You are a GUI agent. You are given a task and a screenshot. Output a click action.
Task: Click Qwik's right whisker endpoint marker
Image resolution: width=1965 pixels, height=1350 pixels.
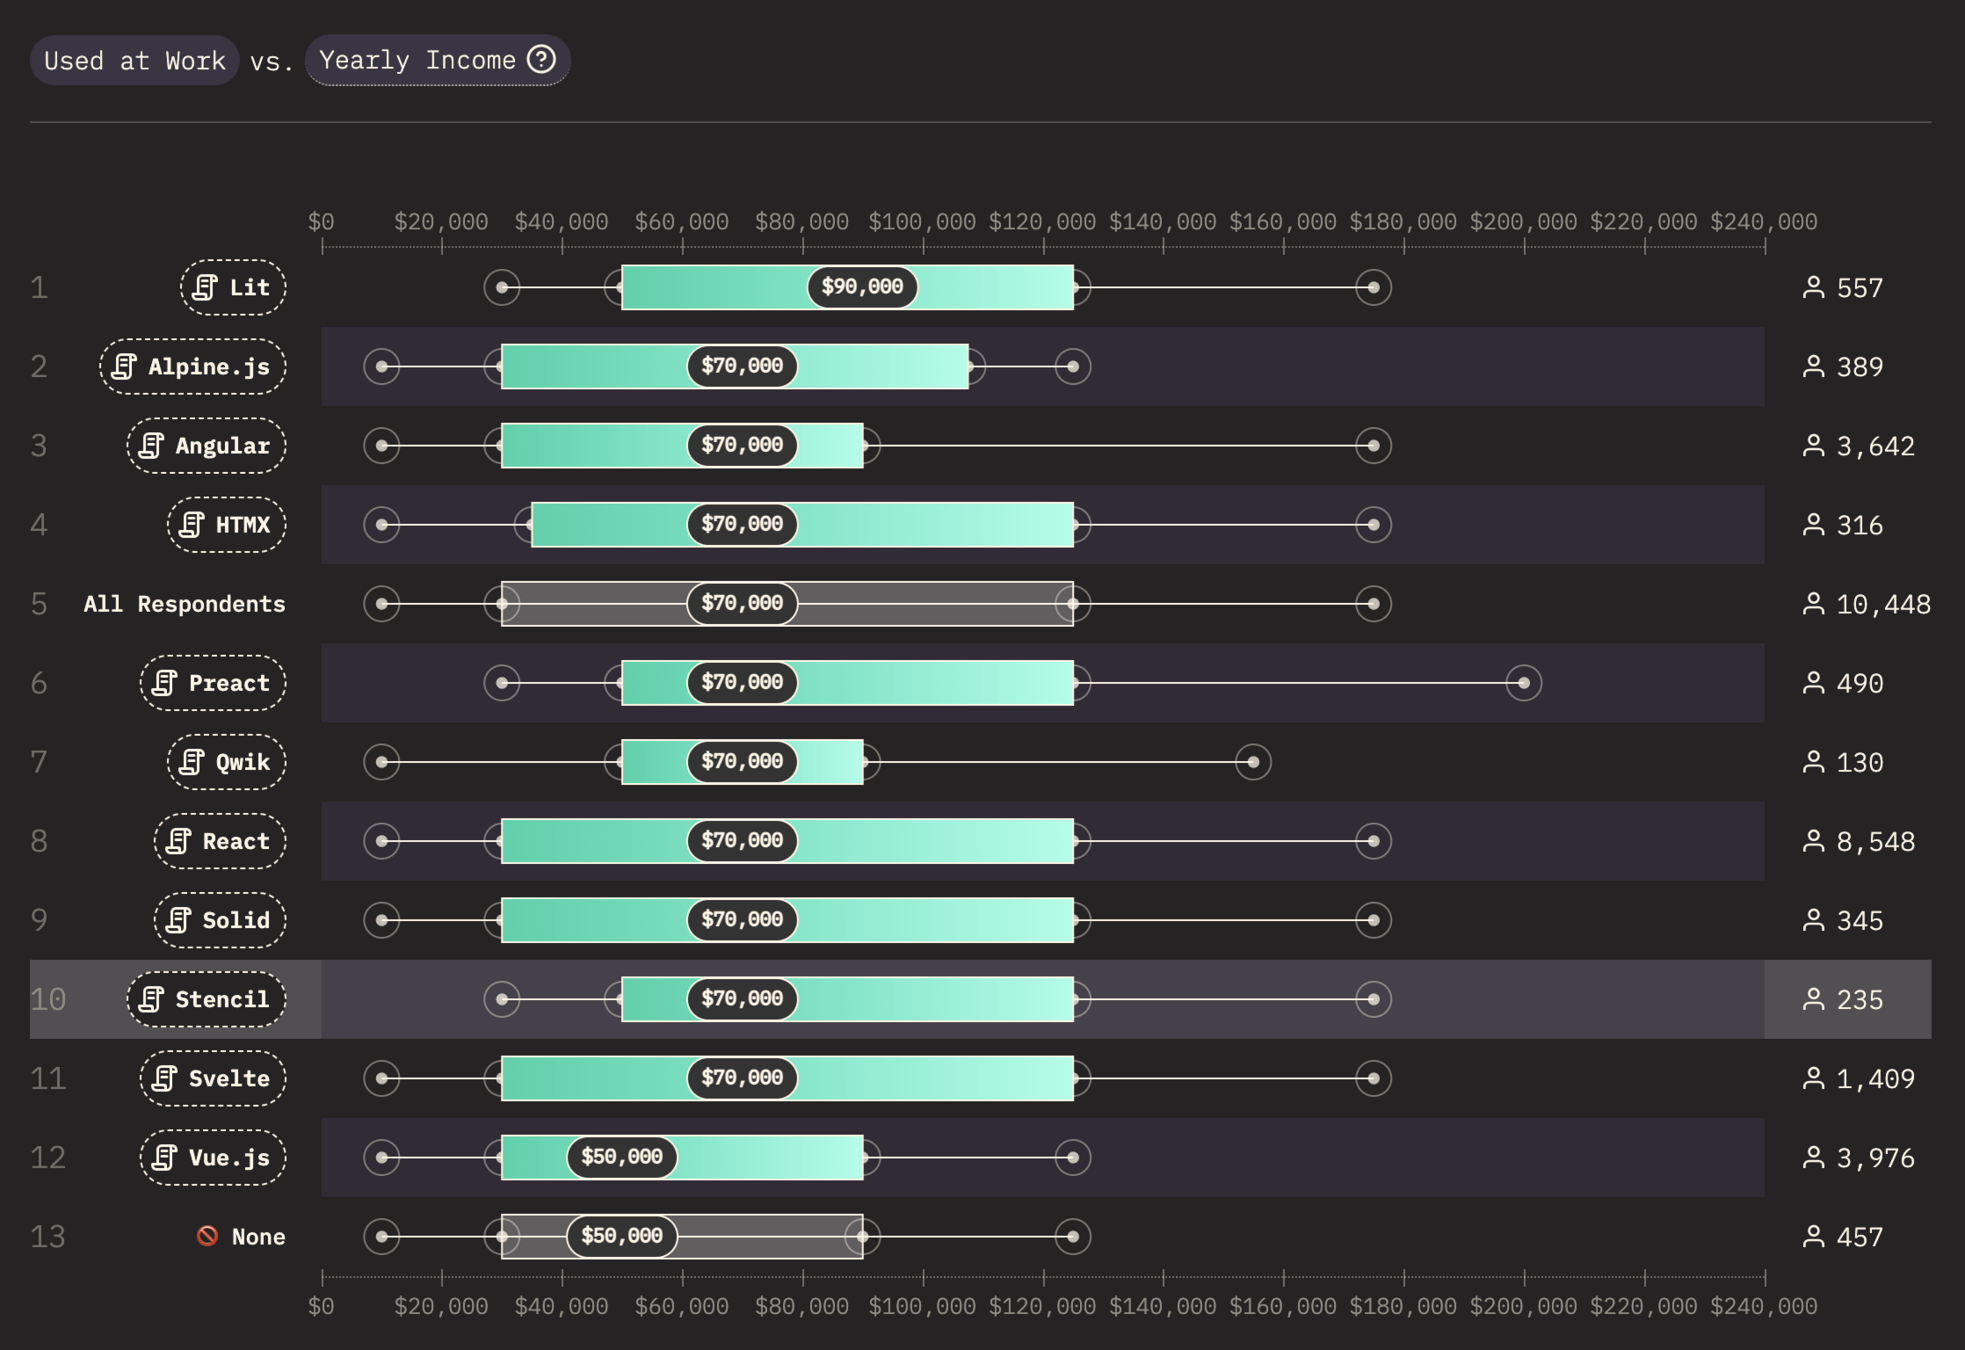(x=1253, y=762)
